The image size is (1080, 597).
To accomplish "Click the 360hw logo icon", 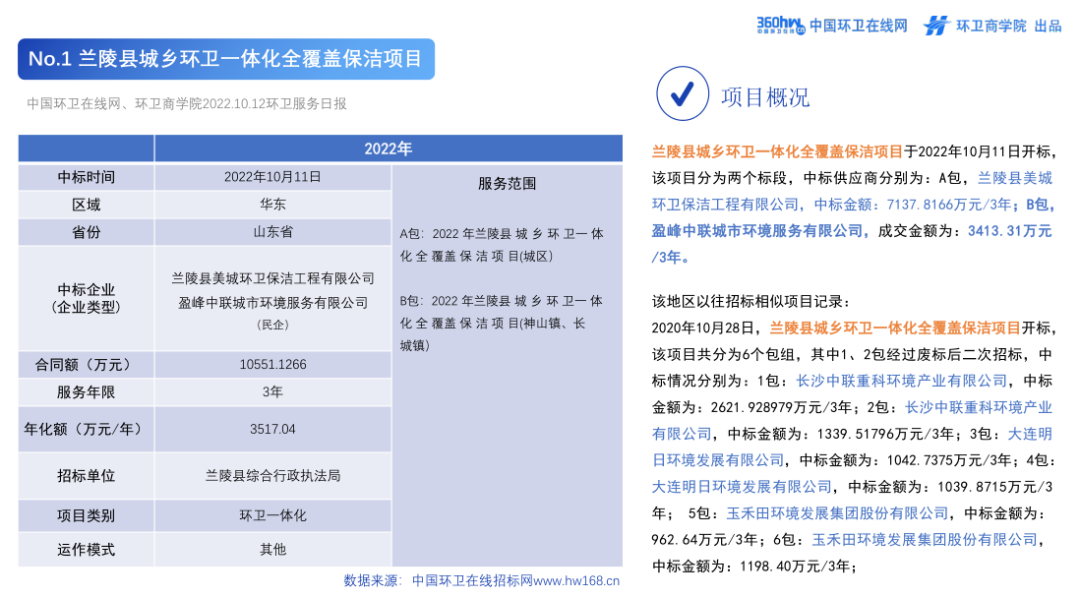I will (x=780, y=25).
